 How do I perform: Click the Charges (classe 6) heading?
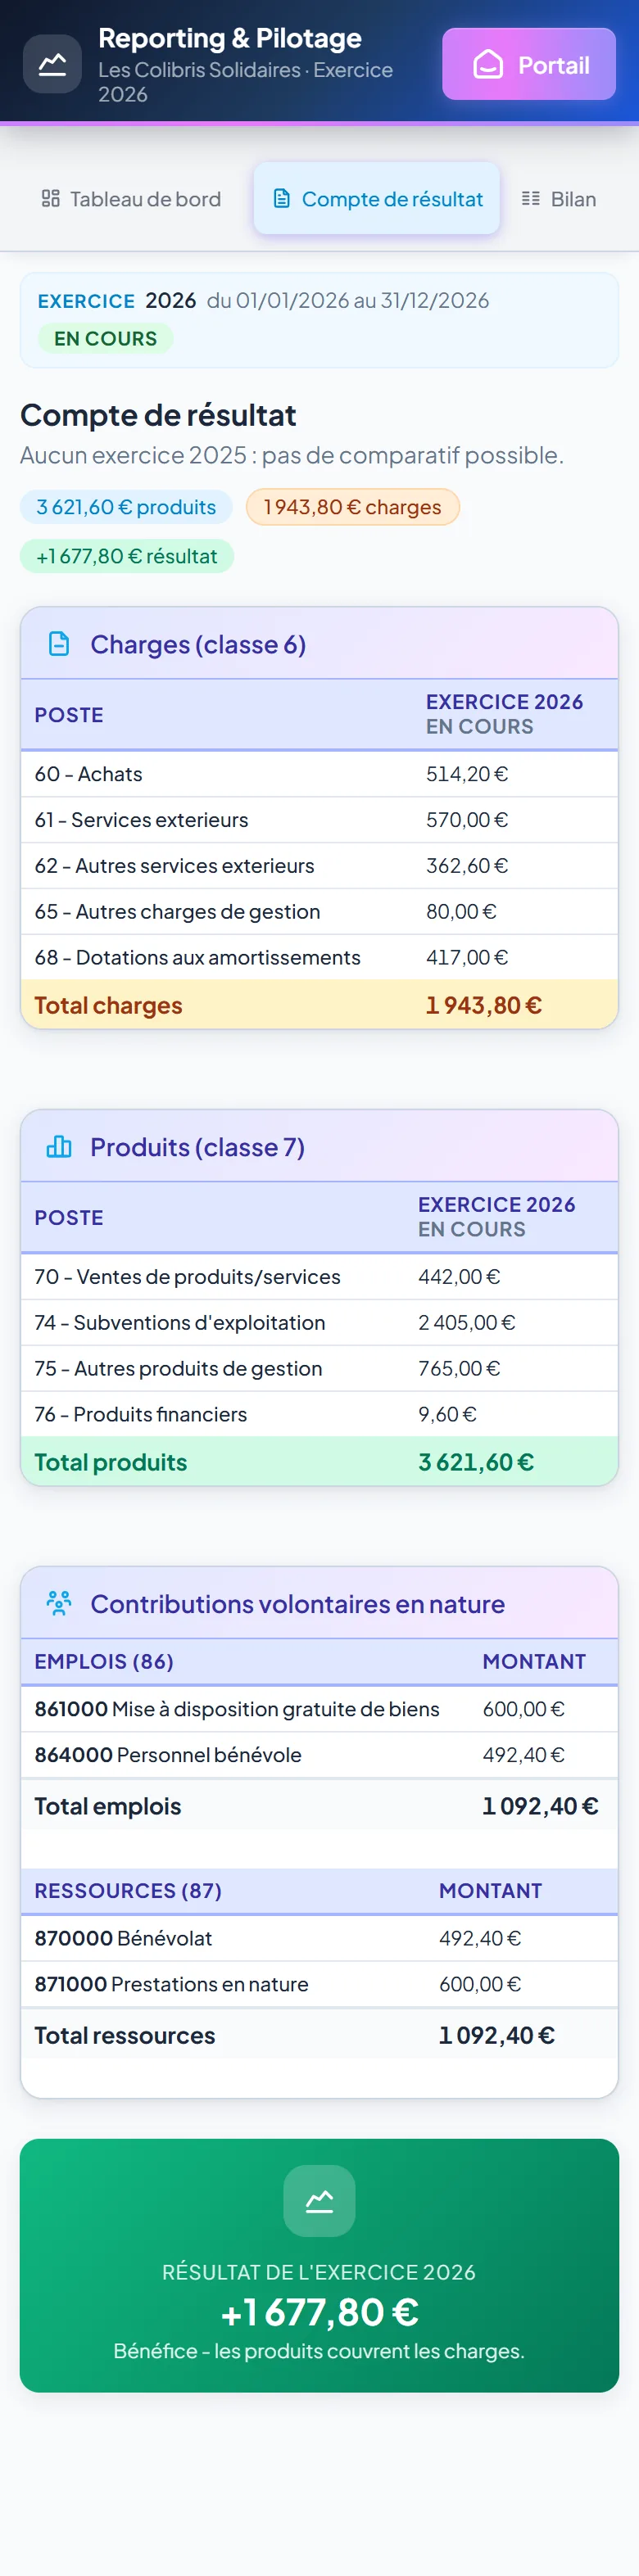pyautogui.click(x=198, y=645)
